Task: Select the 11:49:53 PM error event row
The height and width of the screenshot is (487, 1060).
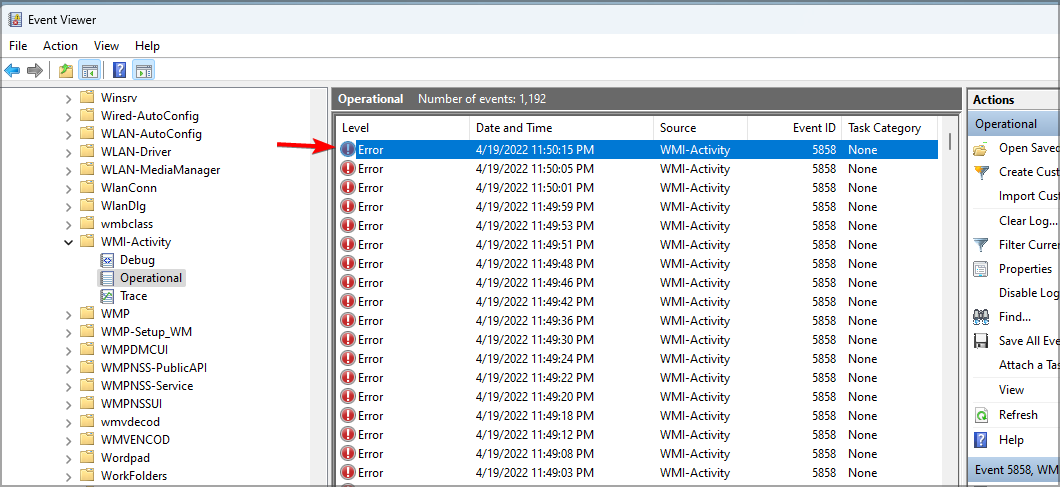Action: point(637,225)
